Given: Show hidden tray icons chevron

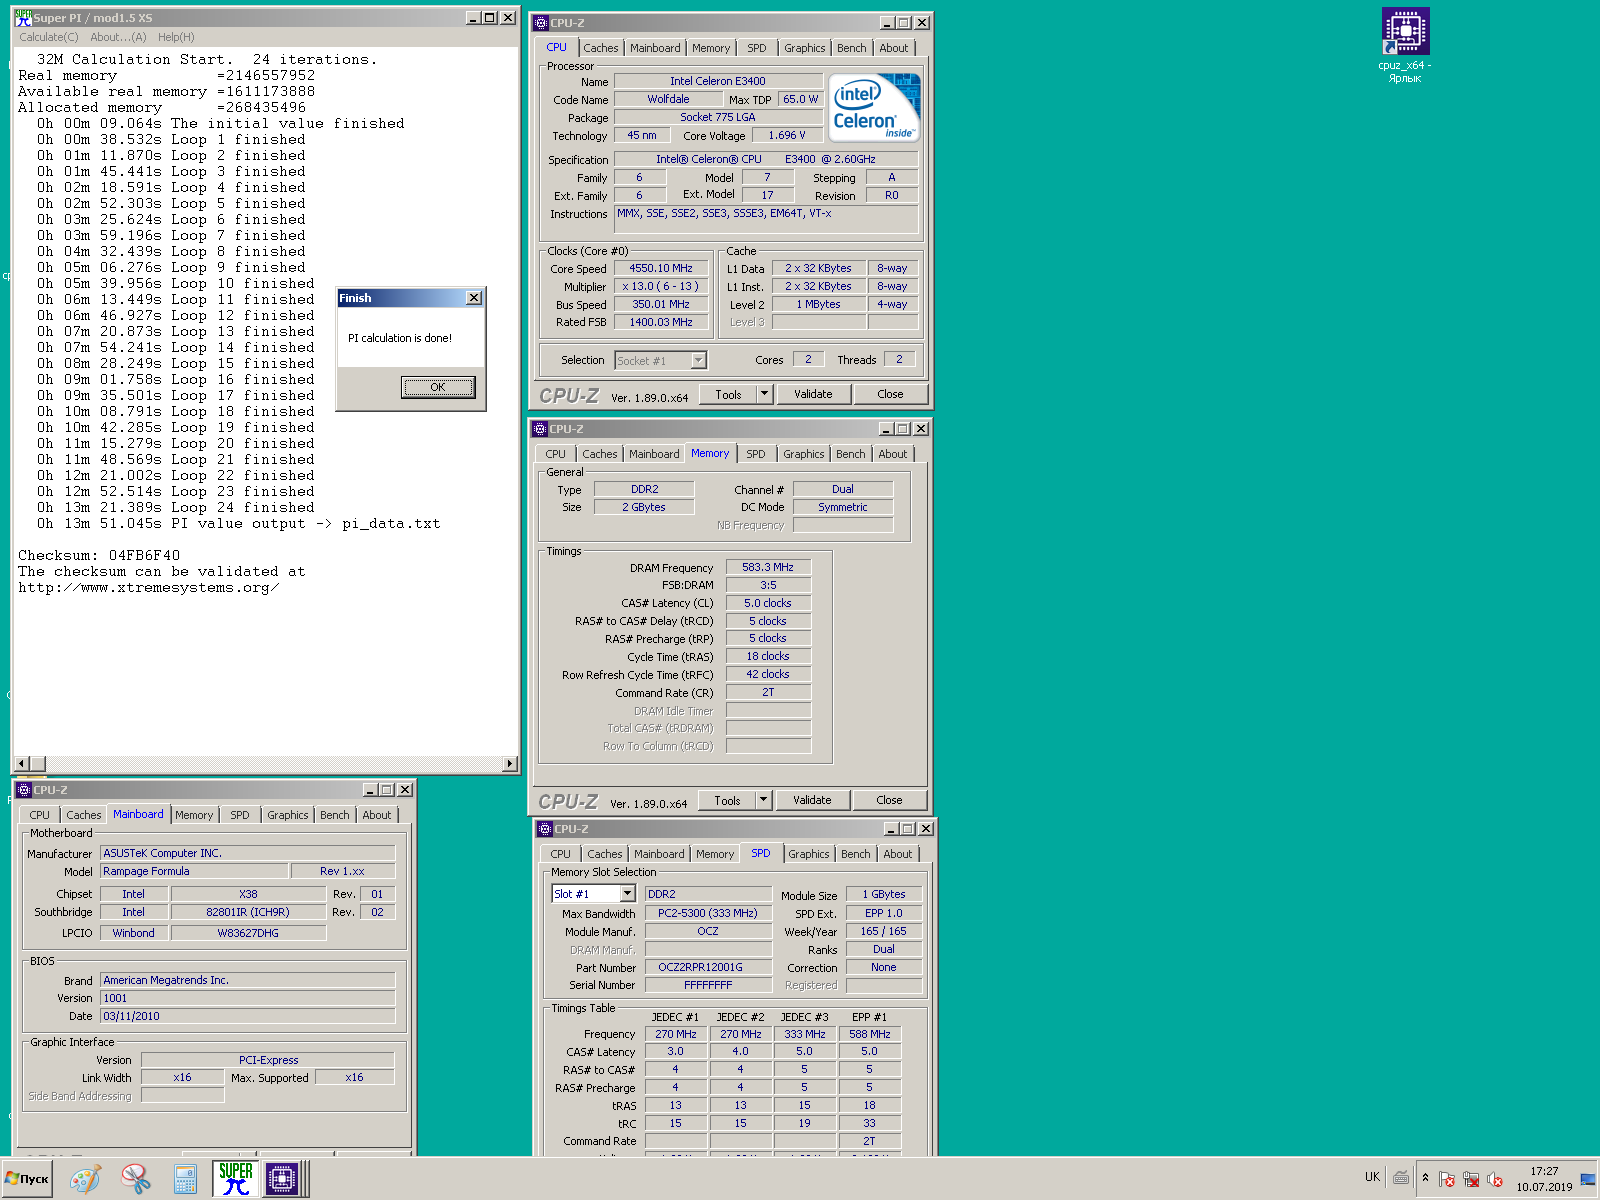Looking at the screenshot, I should 1425,1178.
